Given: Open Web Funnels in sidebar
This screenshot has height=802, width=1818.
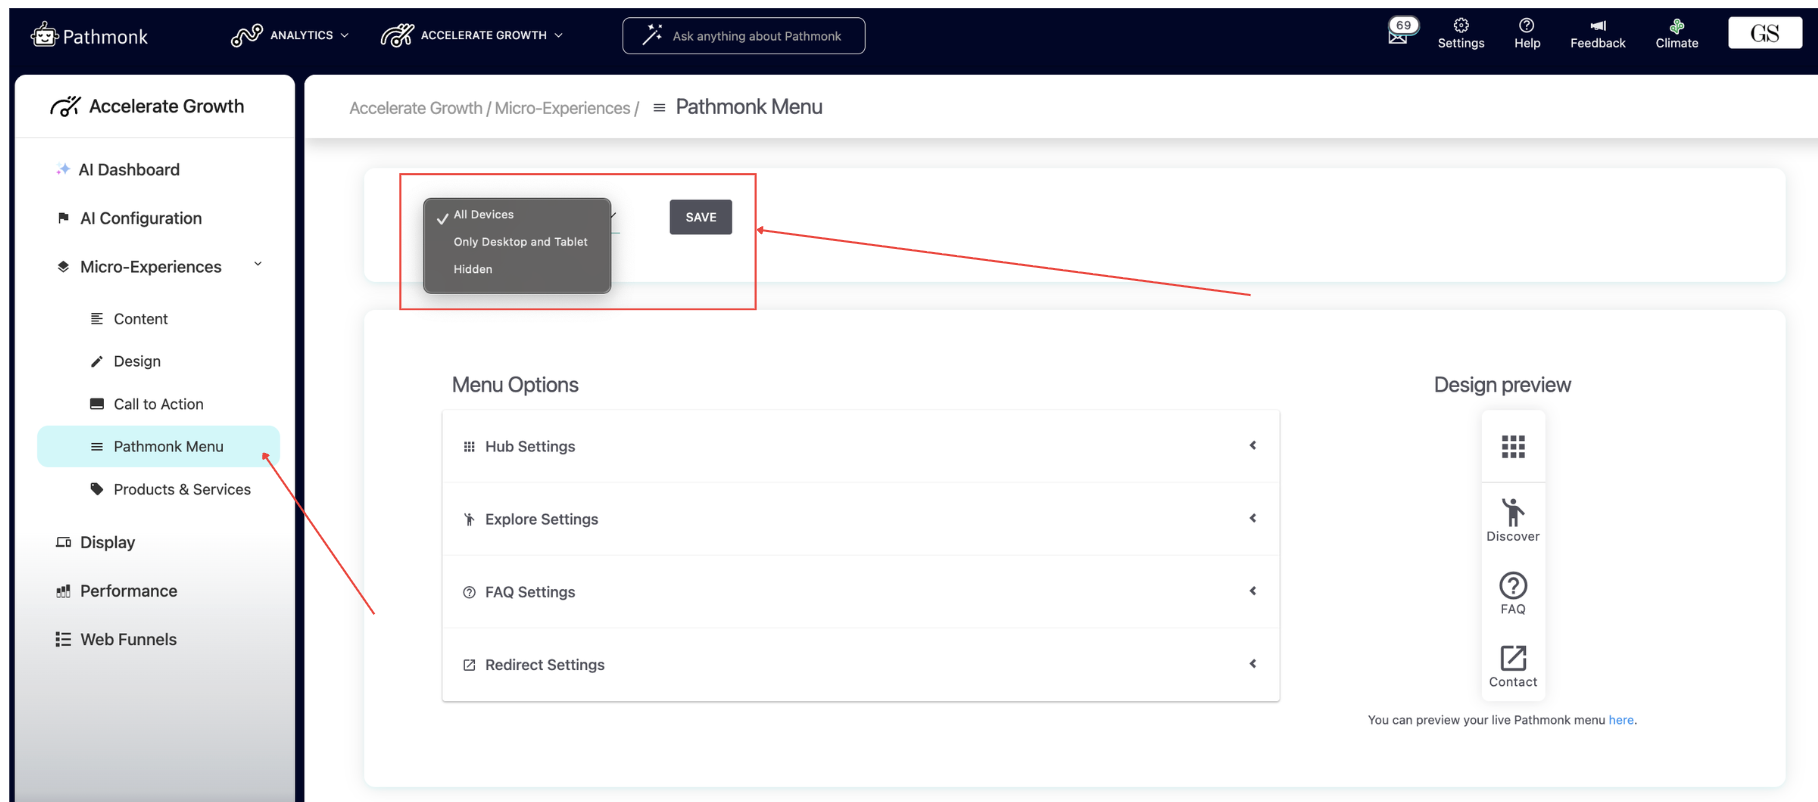Looking at the screenshot, I should click(128, 640).
